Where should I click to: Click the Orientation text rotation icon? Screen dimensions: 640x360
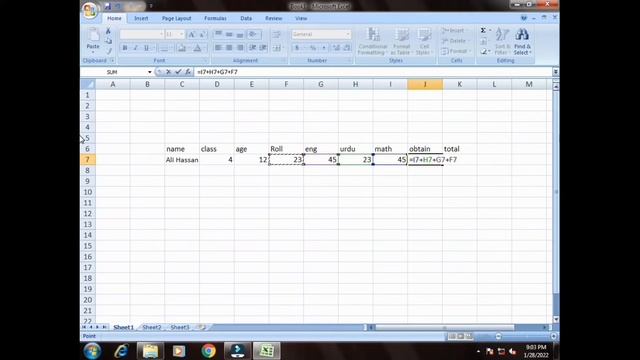click(254, 34)
